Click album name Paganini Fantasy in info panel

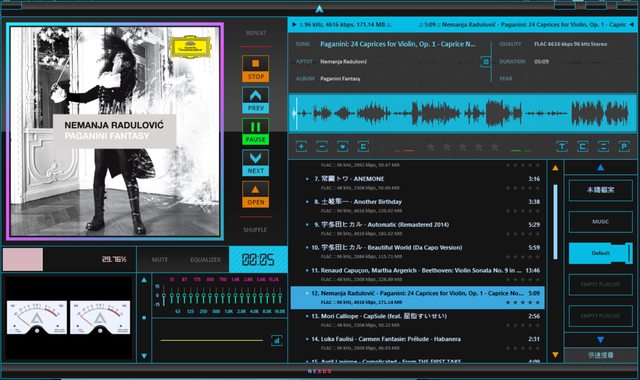coord(340,78)
